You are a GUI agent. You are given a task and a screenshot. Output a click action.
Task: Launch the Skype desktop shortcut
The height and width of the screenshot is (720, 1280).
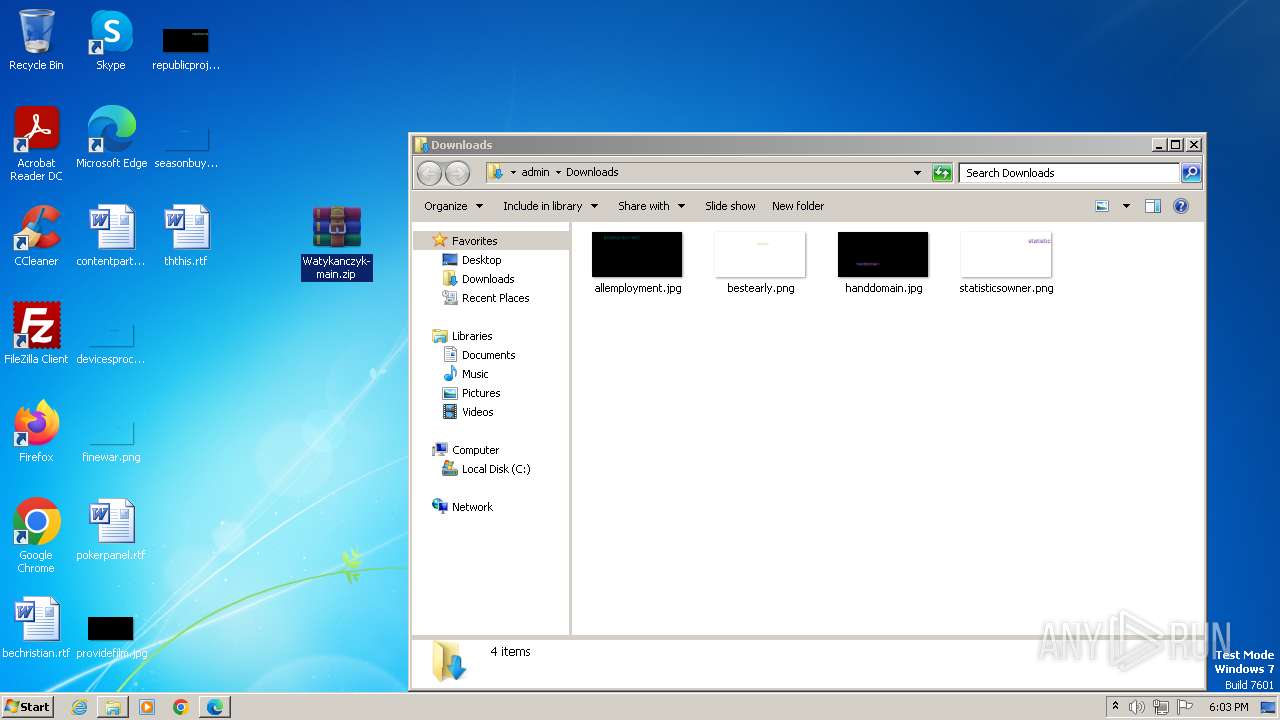click(110, 40)
